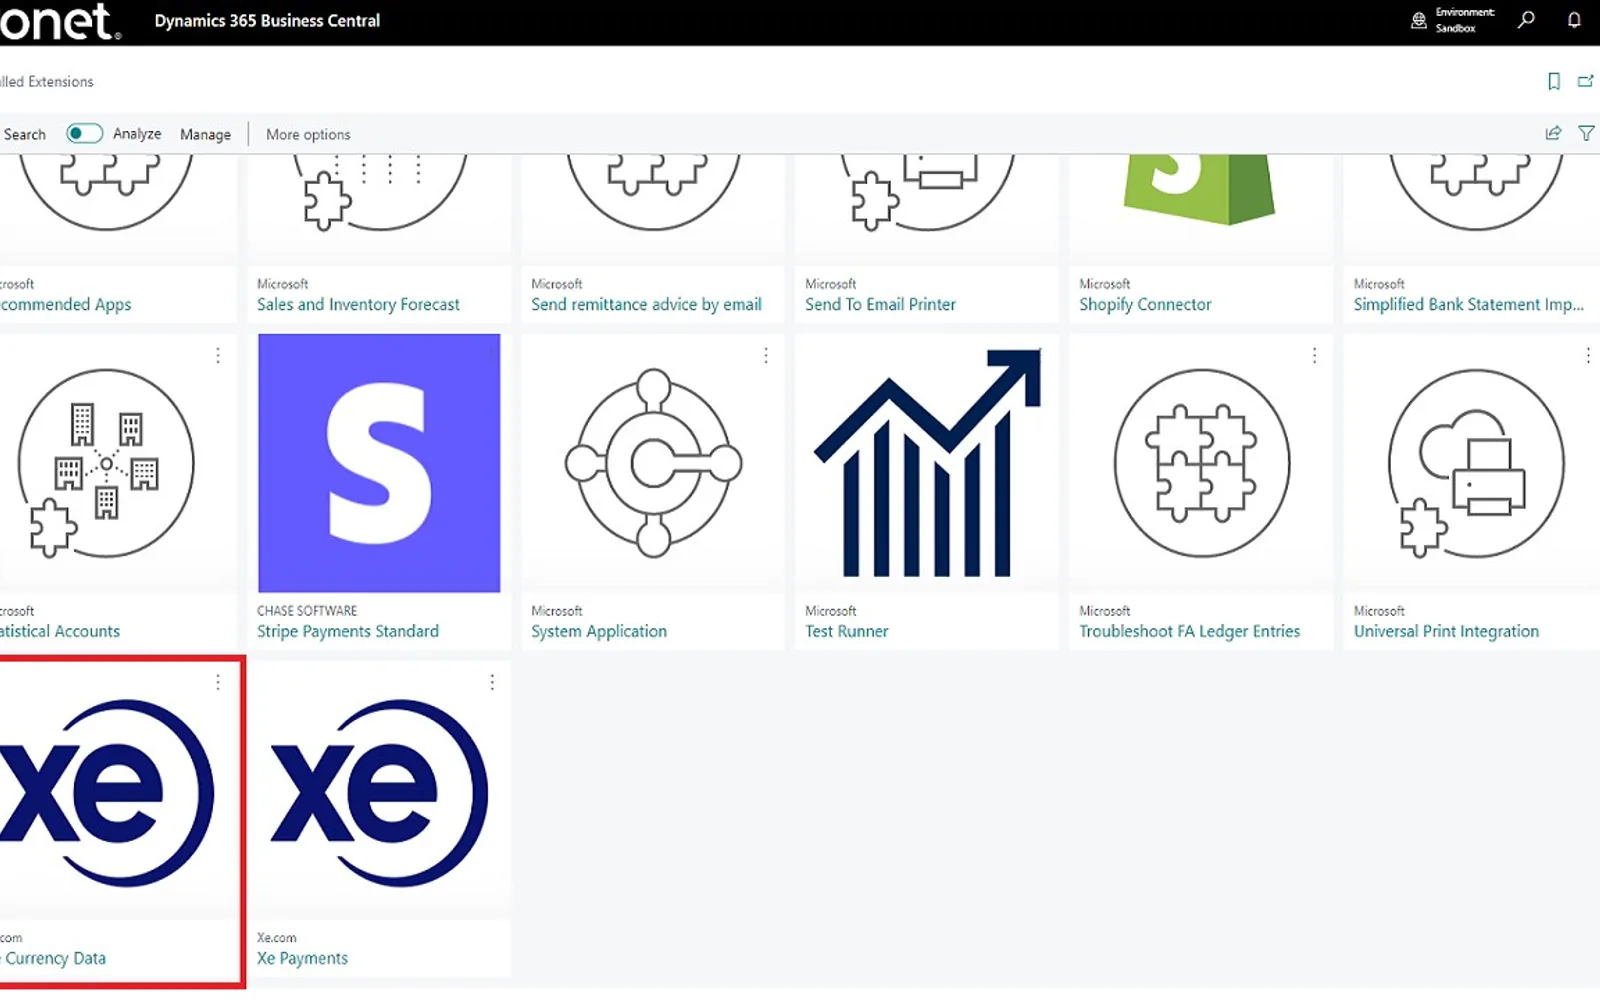
Task: Click Stripe Payments Standard name
Action: [348, 631]
